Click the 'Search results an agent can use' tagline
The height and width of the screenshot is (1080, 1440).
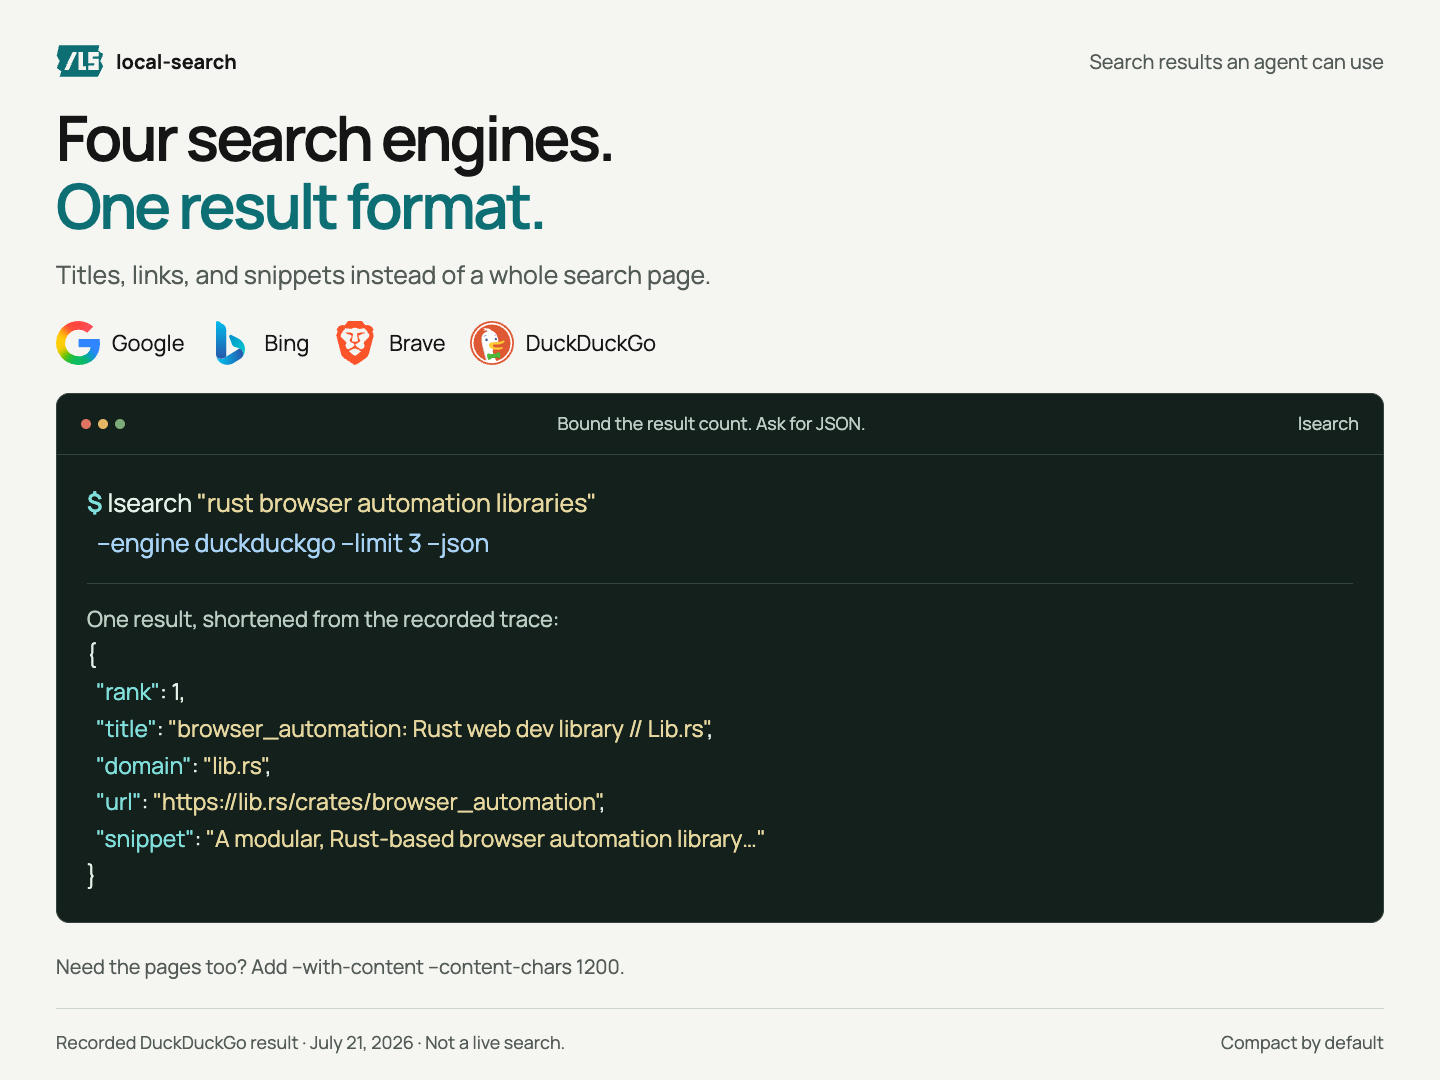tap(1236, 62)
